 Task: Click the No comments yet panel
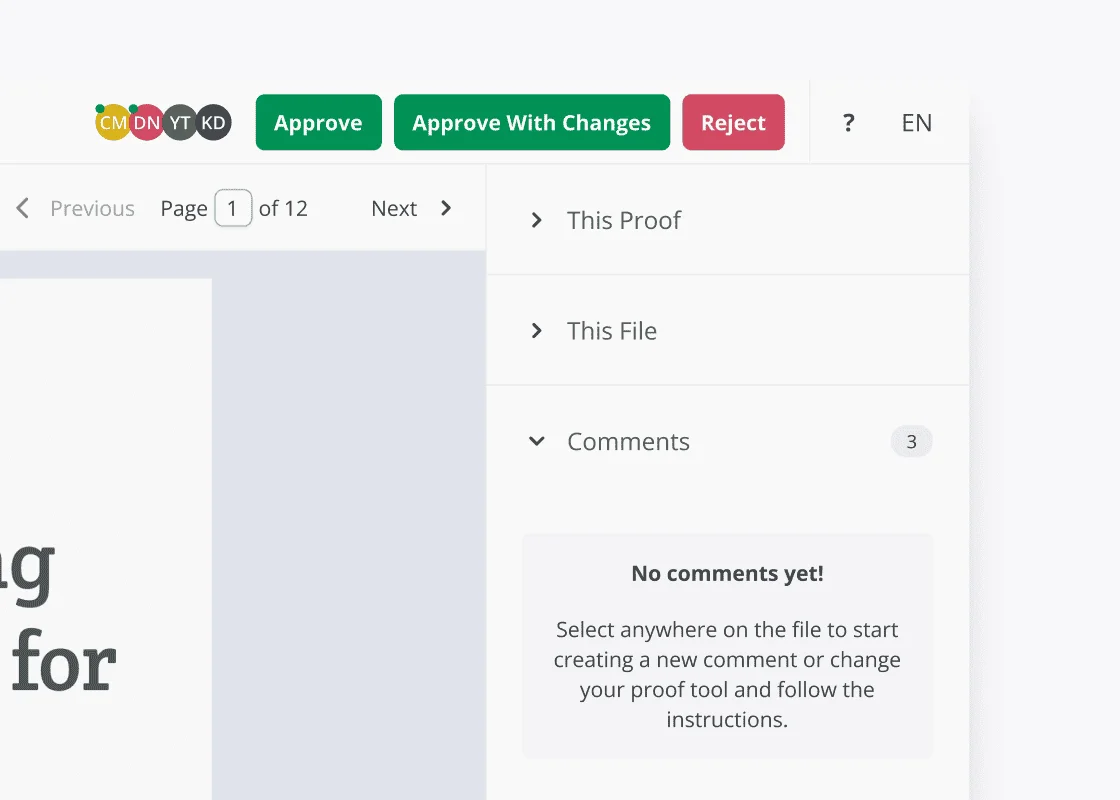(x=727, y=645)
